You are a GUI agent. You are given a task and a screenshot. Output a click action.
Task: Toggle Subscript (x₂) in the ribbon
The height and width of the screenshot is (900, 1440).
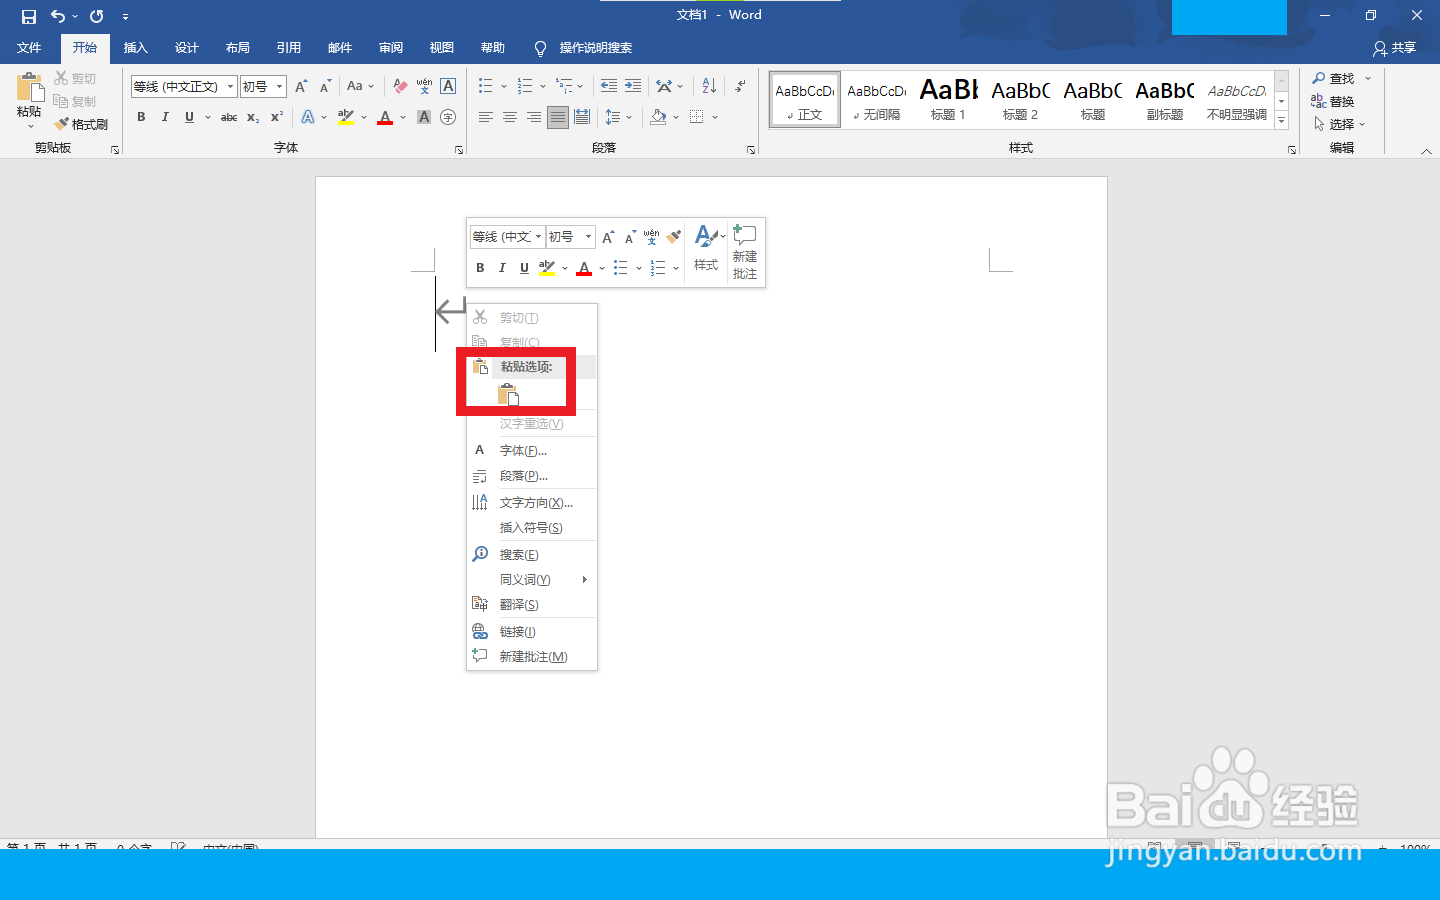(253, 117)
